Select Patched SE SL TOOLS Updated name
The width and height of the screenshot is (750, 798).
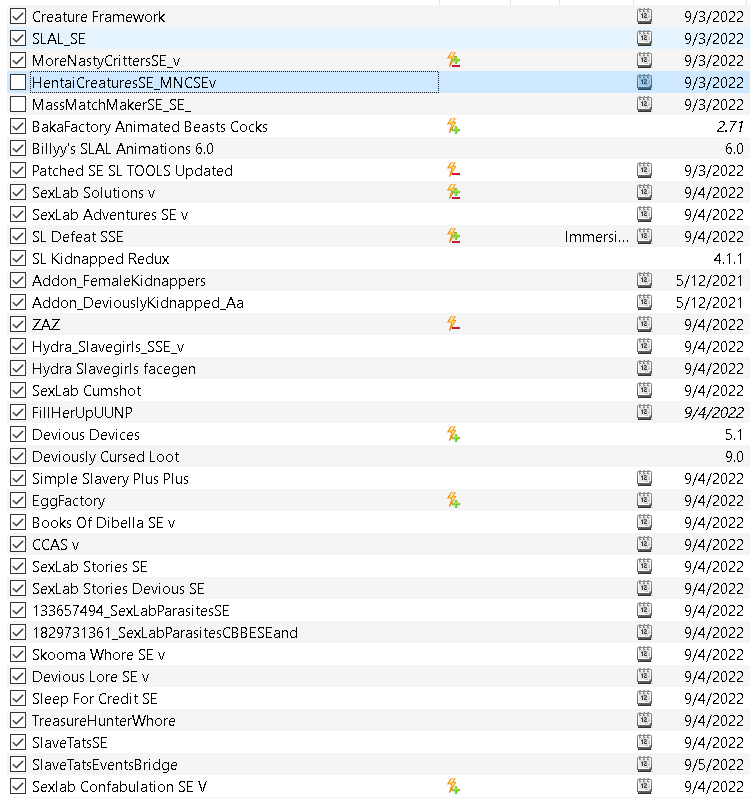[132, 170]
